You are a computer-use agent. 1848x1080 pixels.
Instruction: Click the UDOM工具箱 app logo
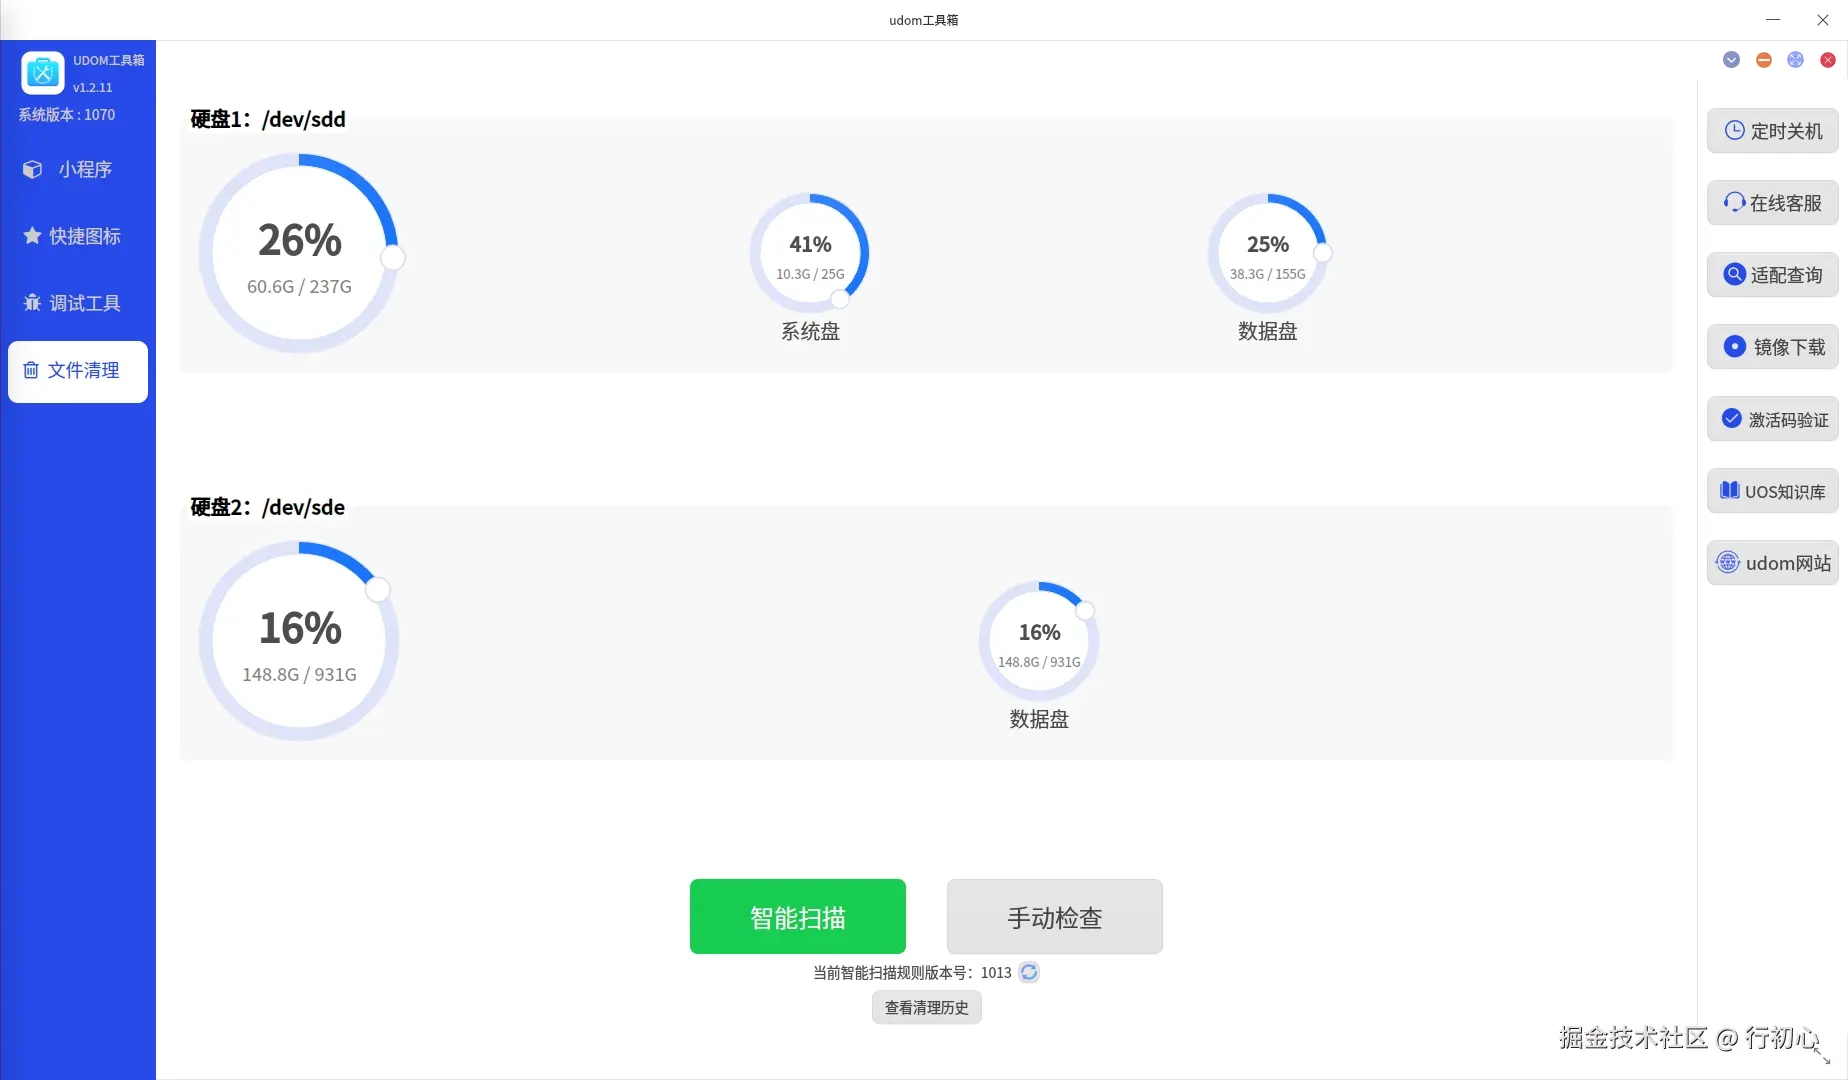(x=42, y=72)
